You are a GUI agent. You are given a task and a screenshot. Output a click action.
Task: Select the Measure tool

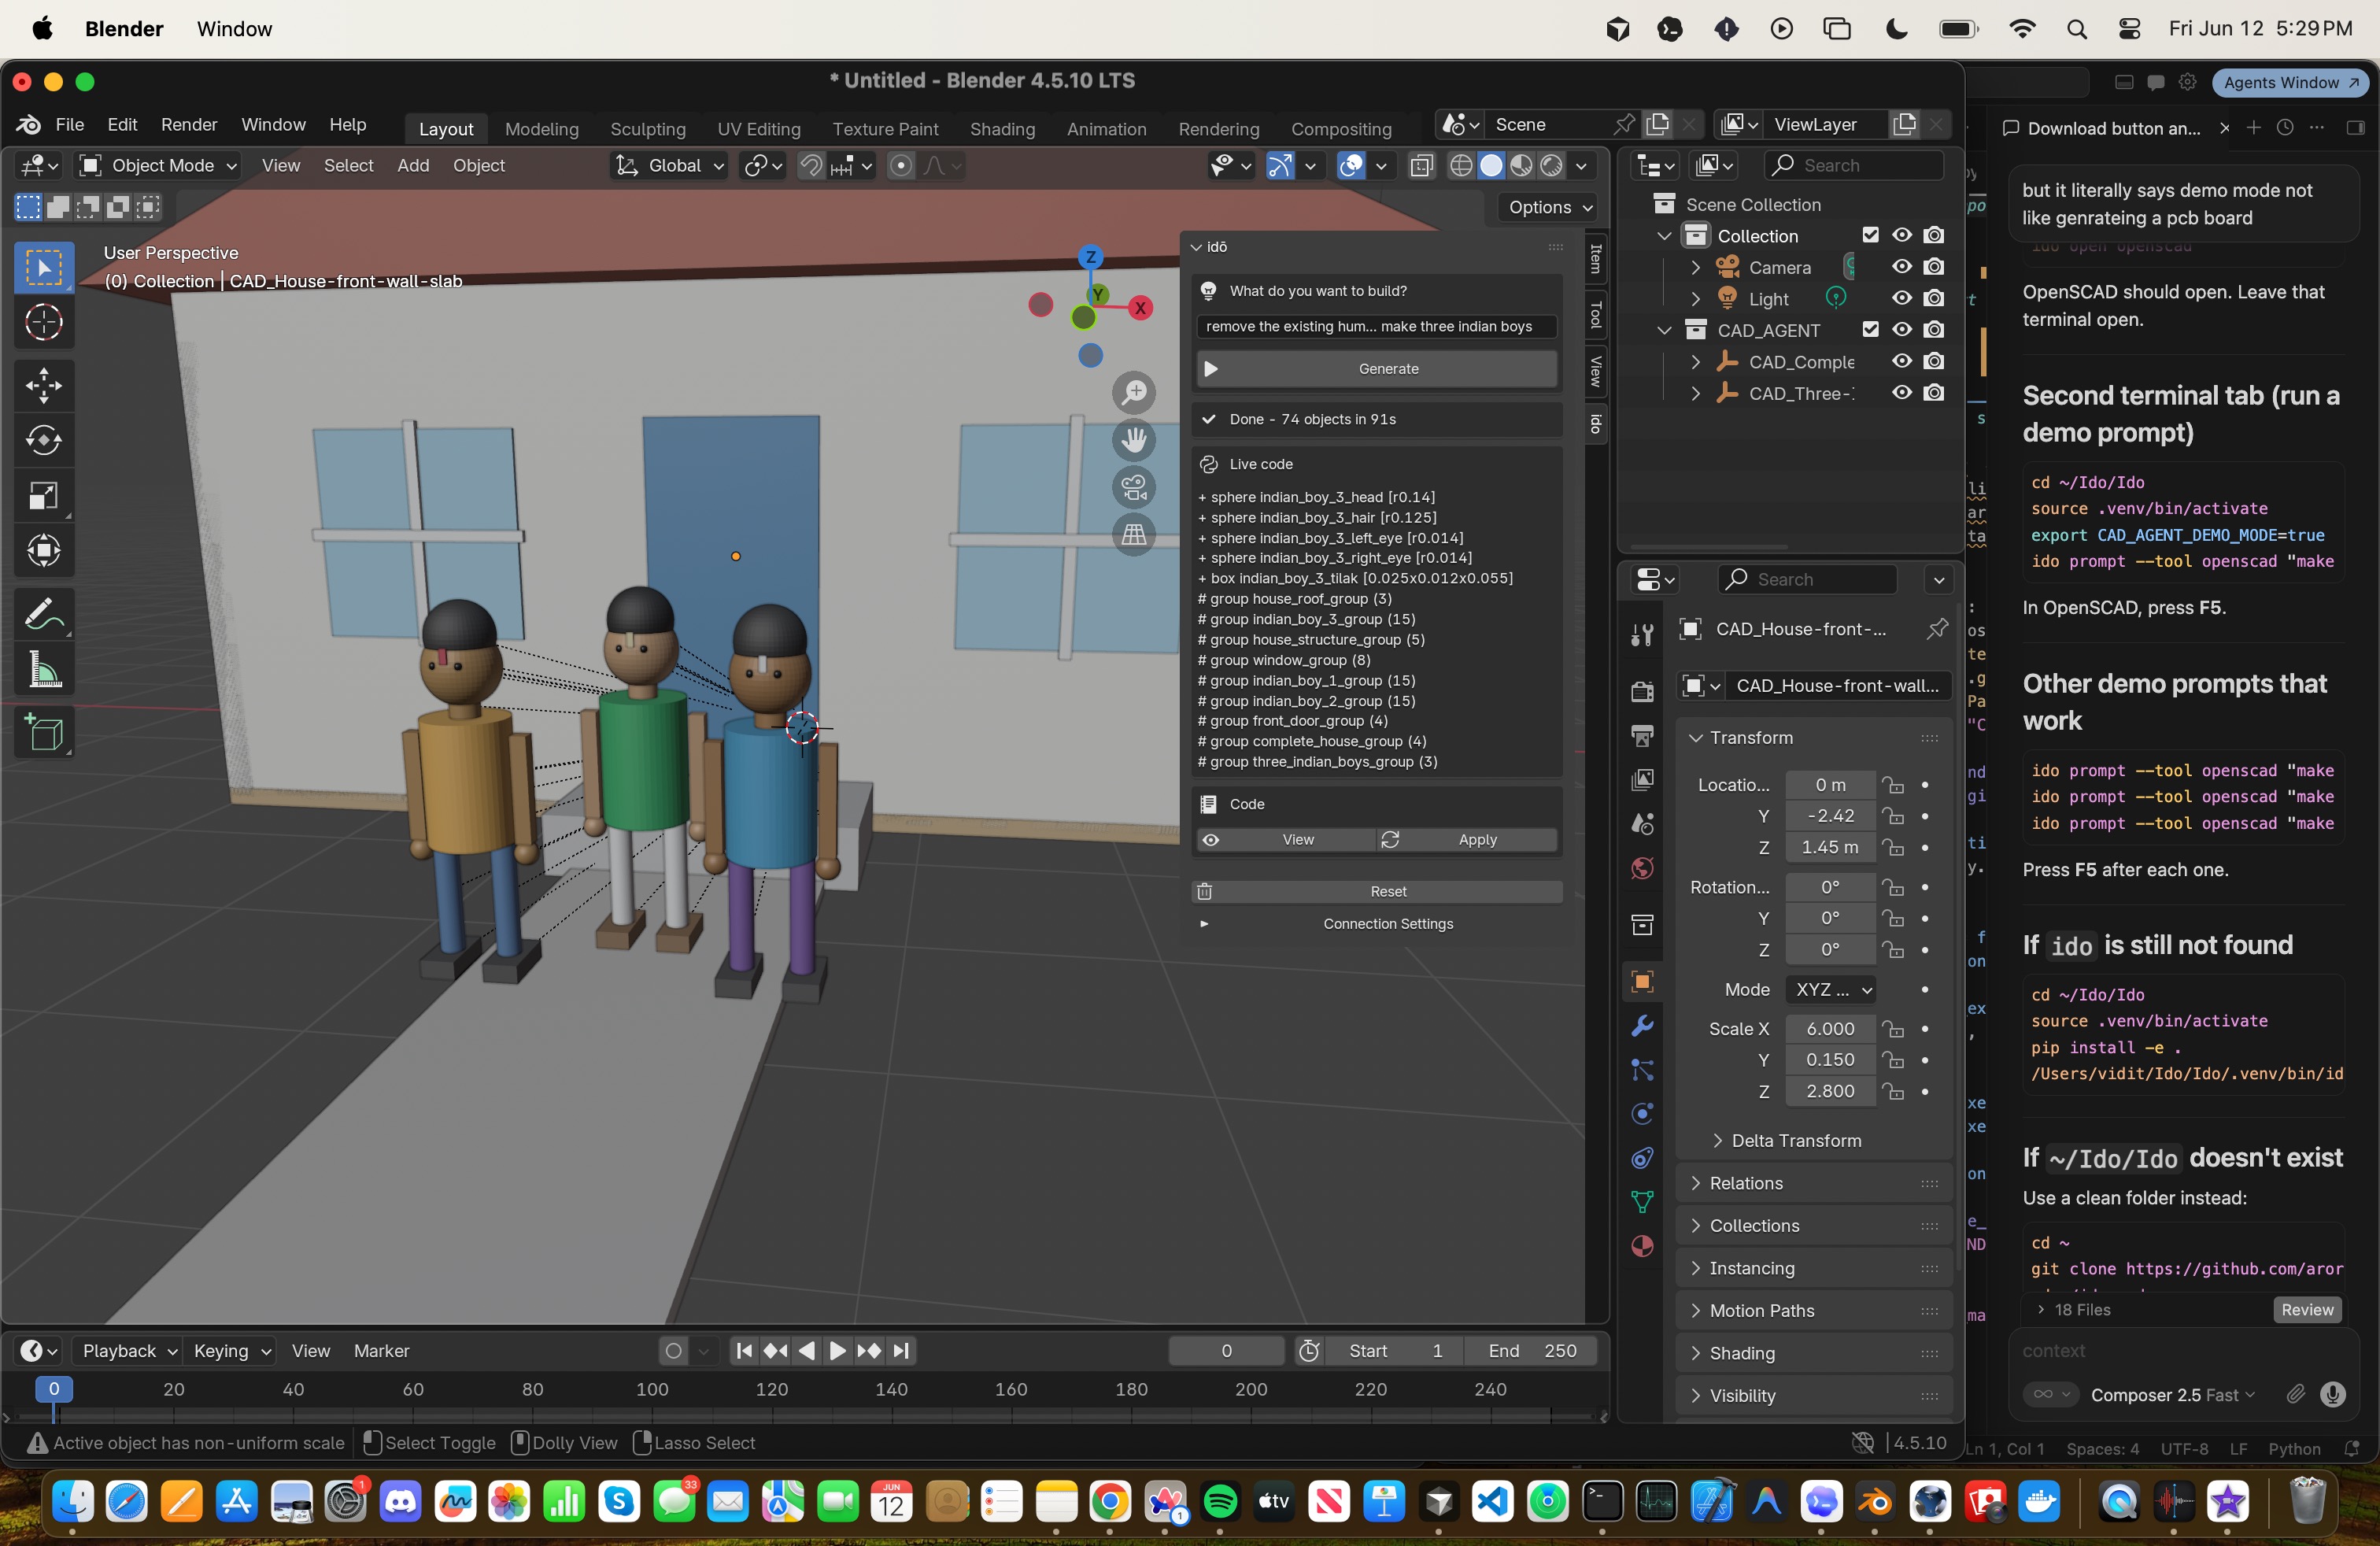click(44, 669)
